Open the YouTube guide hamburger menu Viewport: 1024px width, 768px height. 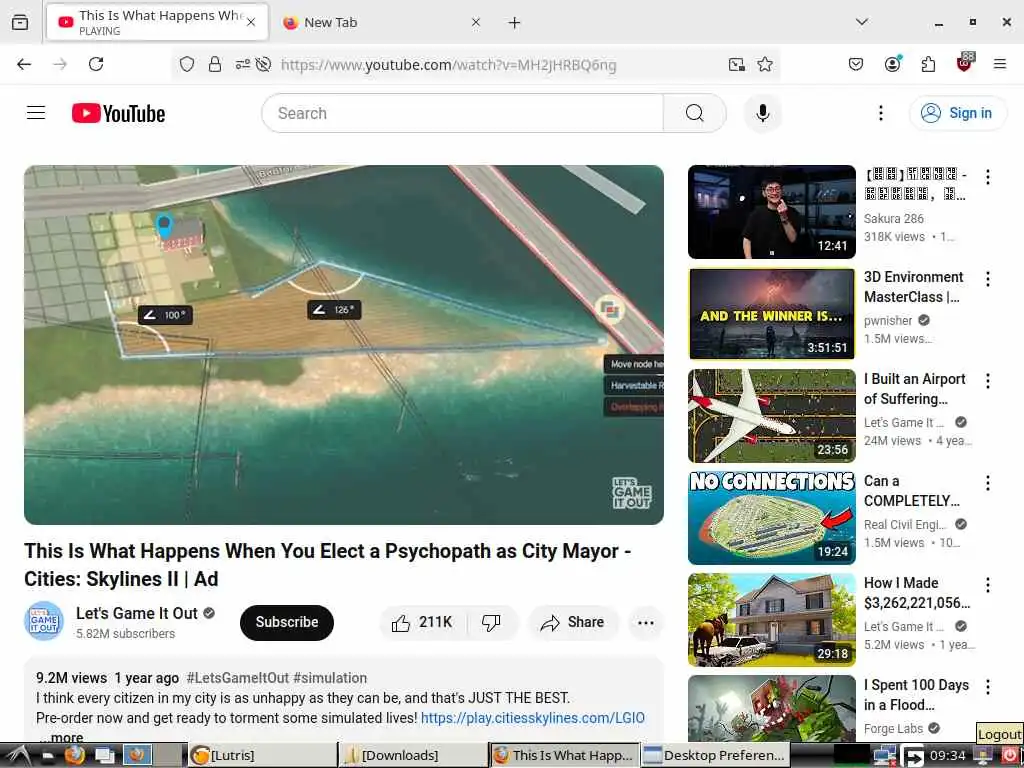click(x=36, y=113)
